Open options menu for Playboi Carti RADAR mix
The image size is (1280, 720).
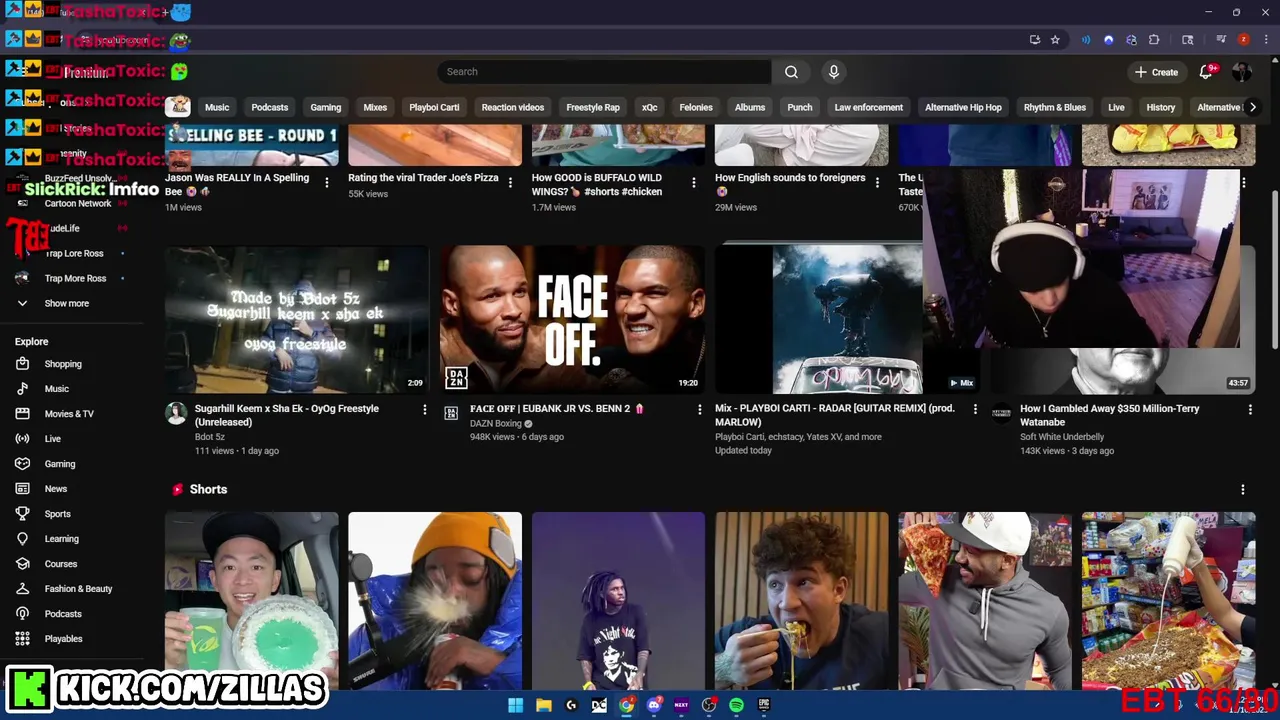(975, 410)
